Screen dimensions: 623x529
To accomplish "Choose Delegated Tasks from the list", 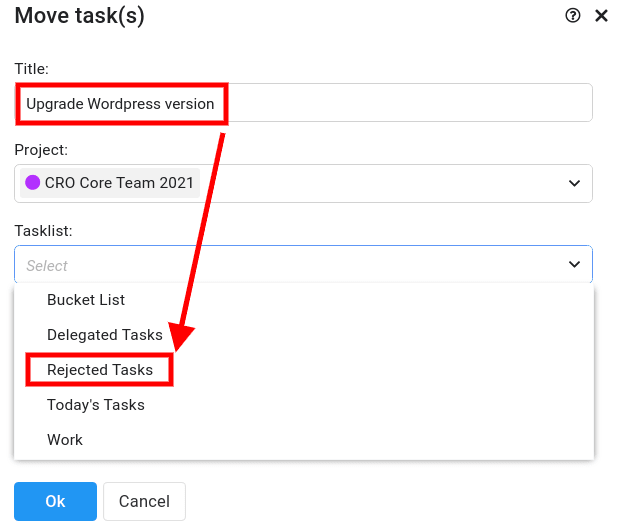I will (x=105, y=335).
